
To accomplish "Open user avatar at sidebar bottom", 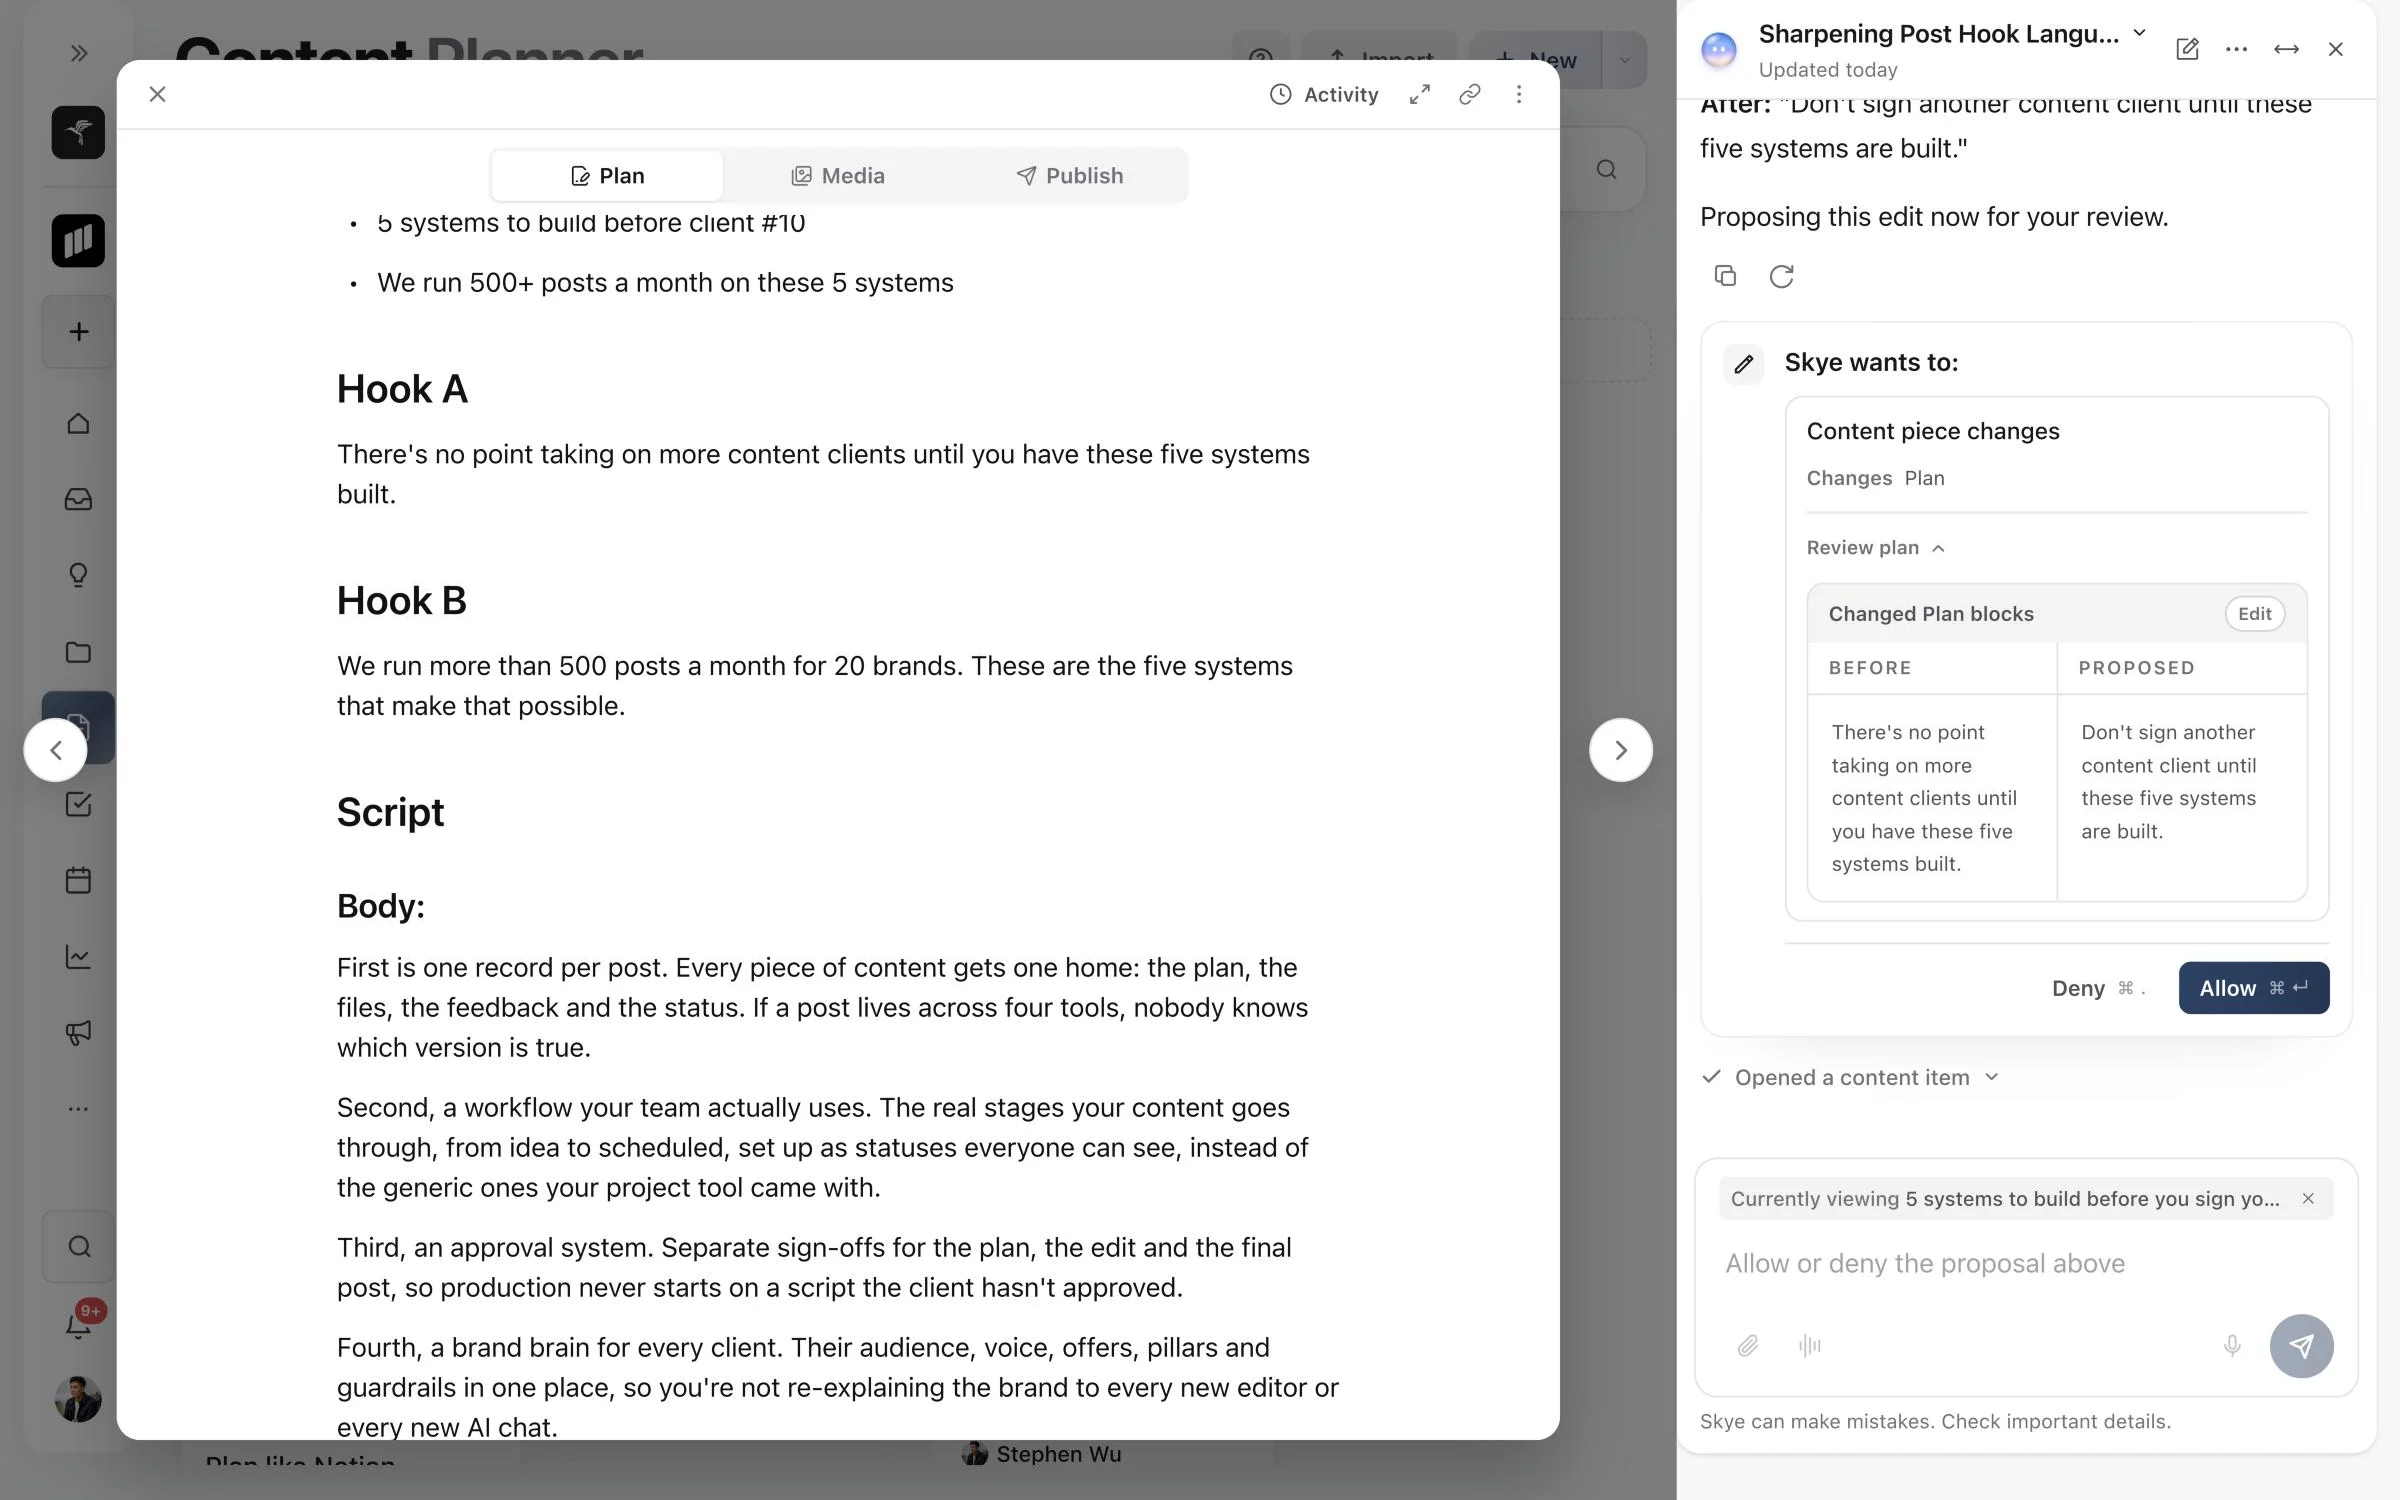I will pos(78,1399).
